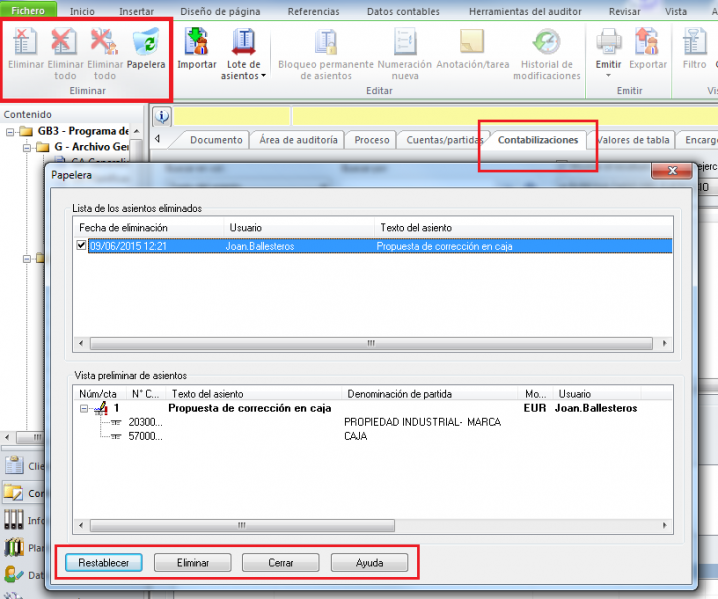The image size is (718, 599).
Task: Open the Filtro tool in ribbon
Action: [695, 47]
